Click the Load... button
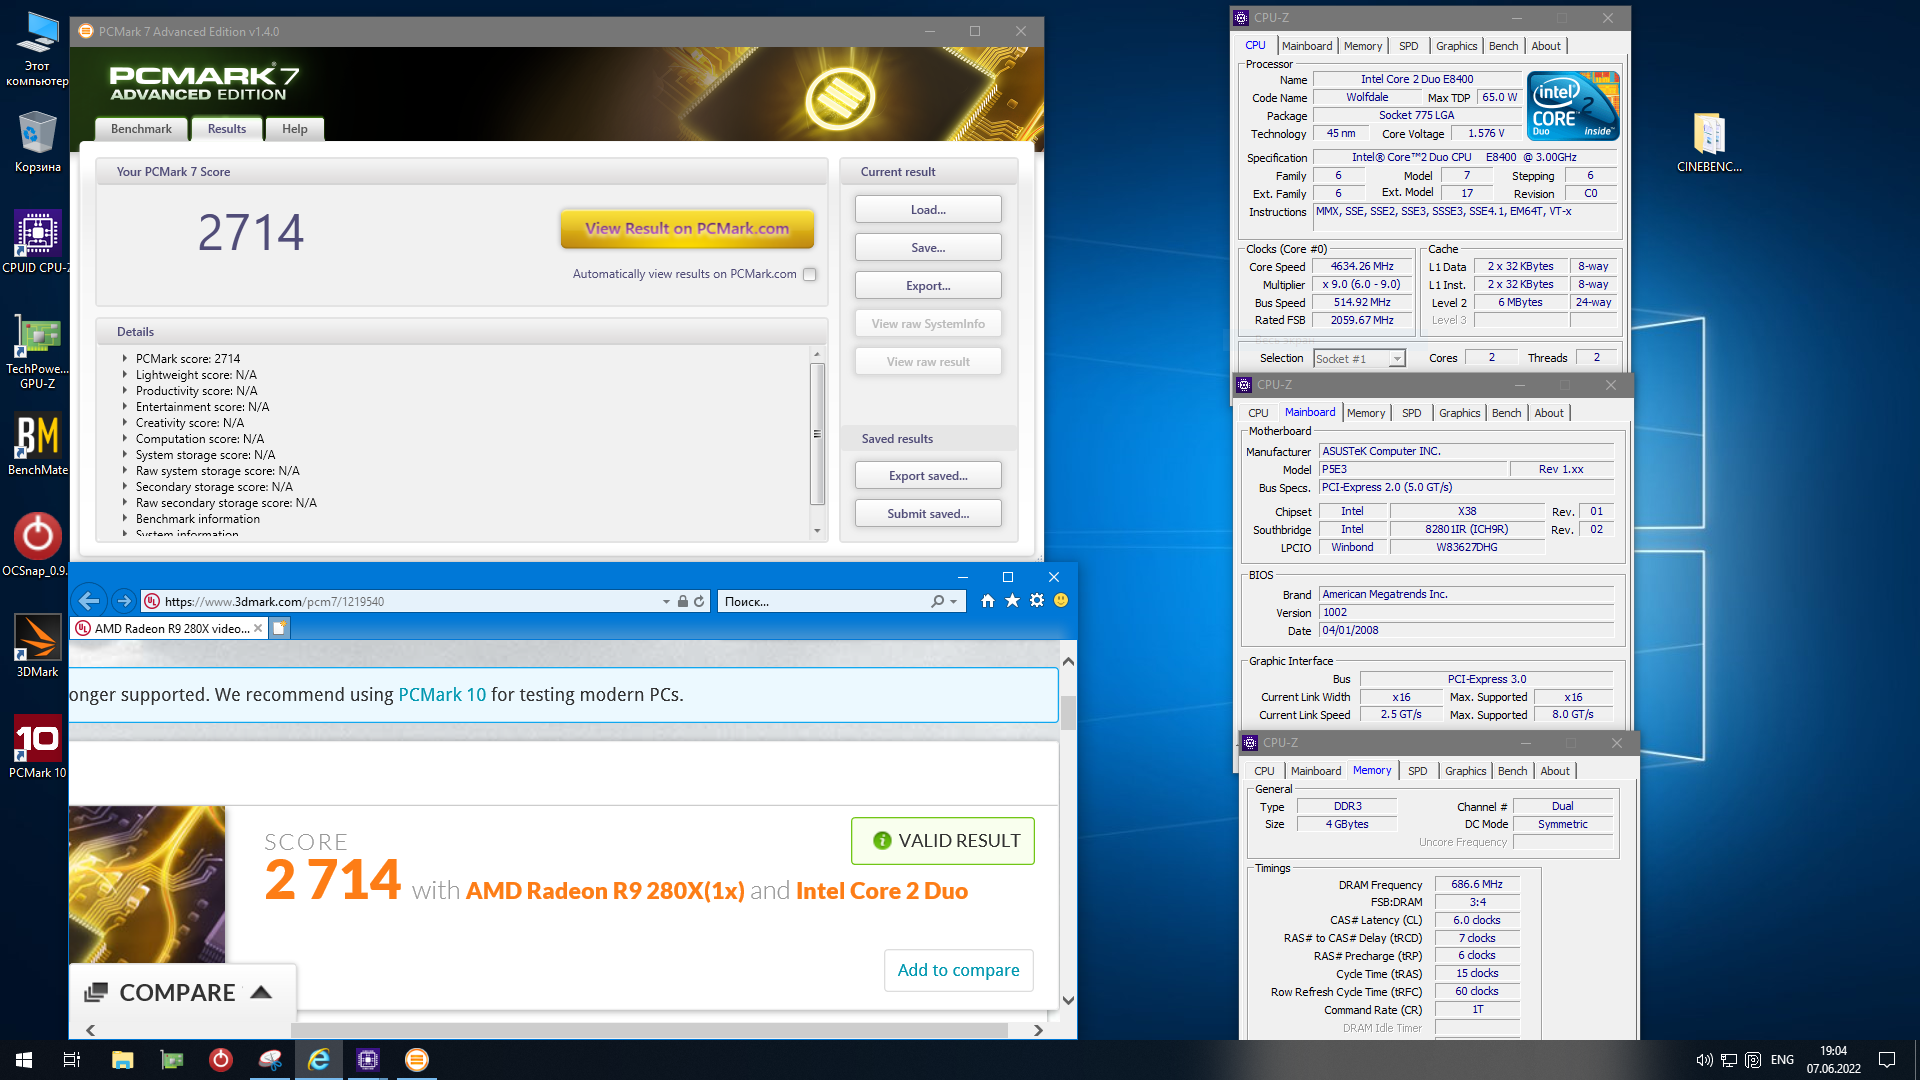 tap(928, 210)
